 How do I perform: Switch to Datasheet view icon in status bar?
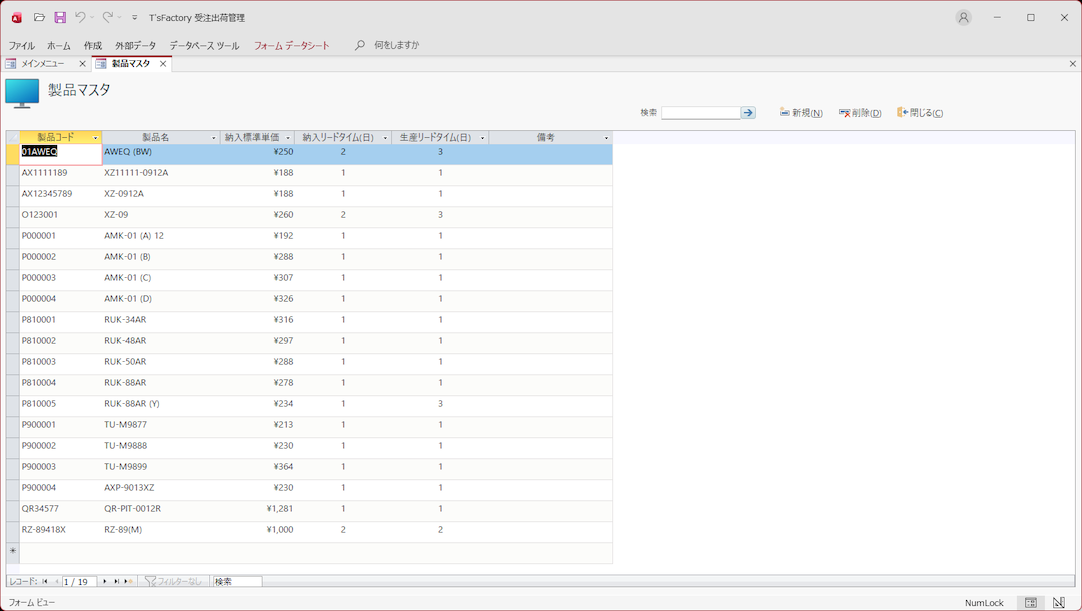click(x=1031, y=603)
